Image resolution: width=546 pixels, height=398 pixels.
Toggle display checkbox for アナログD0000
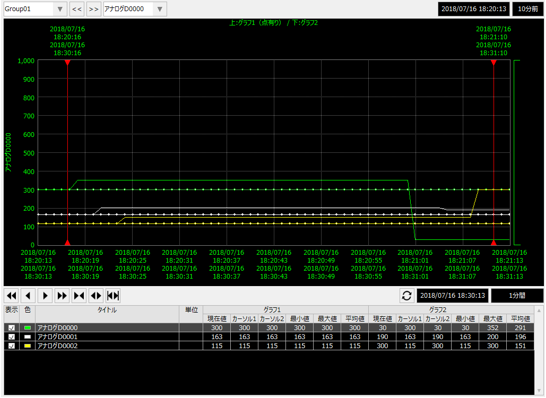click(11, 328)
